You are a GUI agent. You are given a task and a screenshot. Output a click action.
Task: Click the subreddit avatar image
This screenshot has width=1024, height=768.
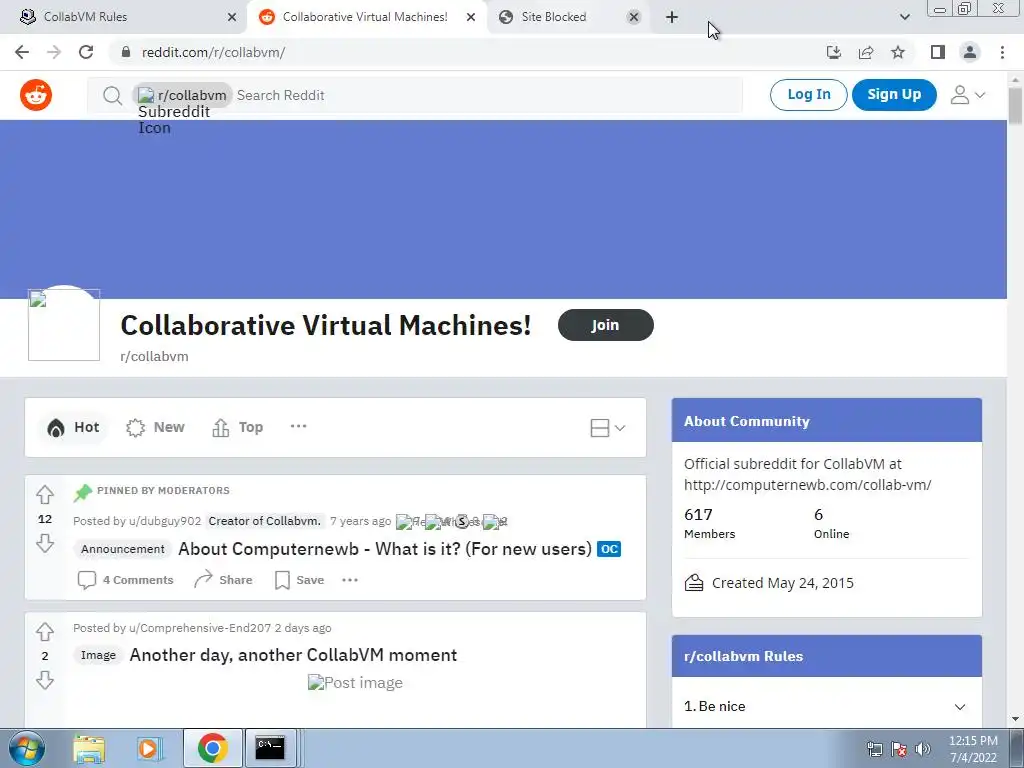click(64, 325)
